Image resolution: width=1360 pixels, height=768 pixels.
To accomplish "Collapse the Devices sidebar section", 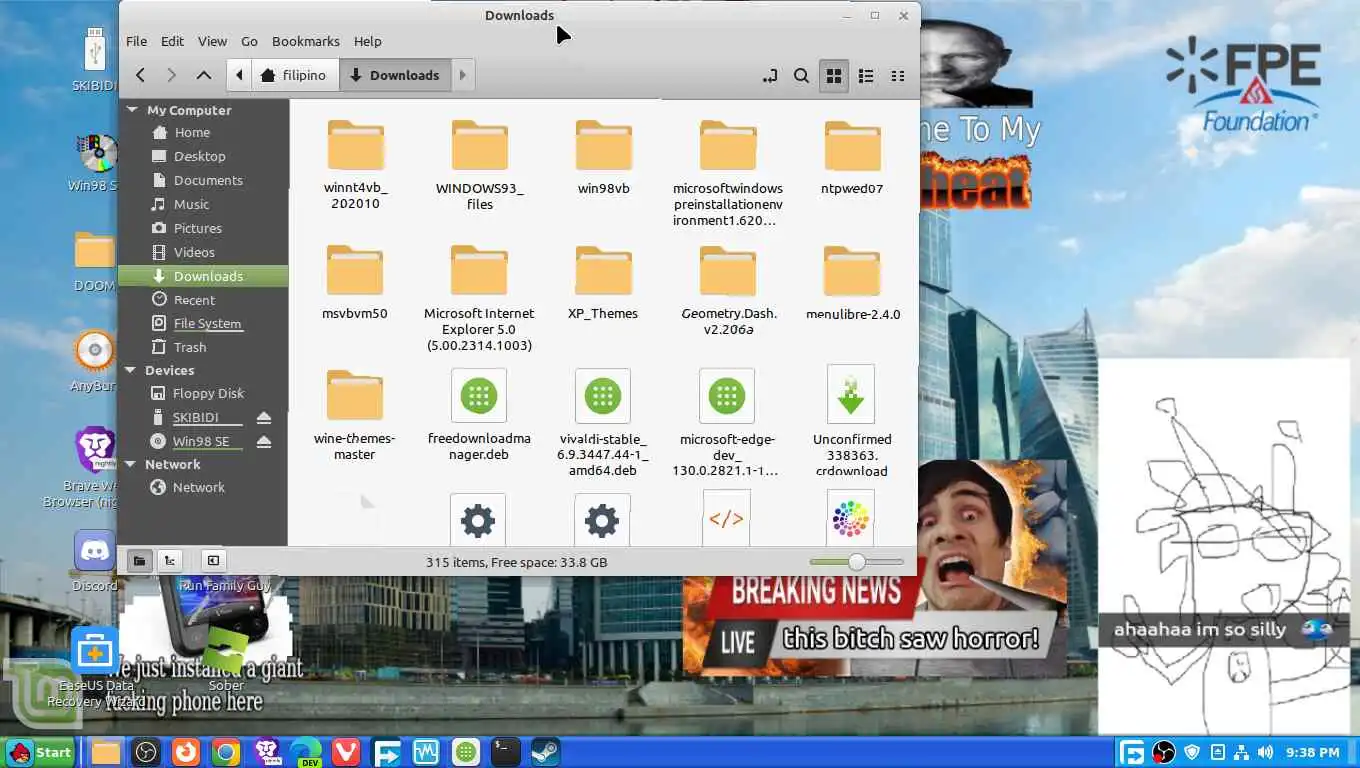I will coord(131,370).
